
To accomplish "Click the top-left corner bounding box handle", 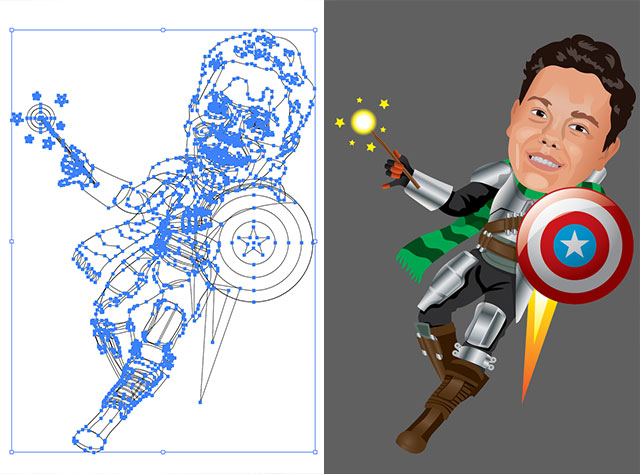I will (x=11, y=30).
